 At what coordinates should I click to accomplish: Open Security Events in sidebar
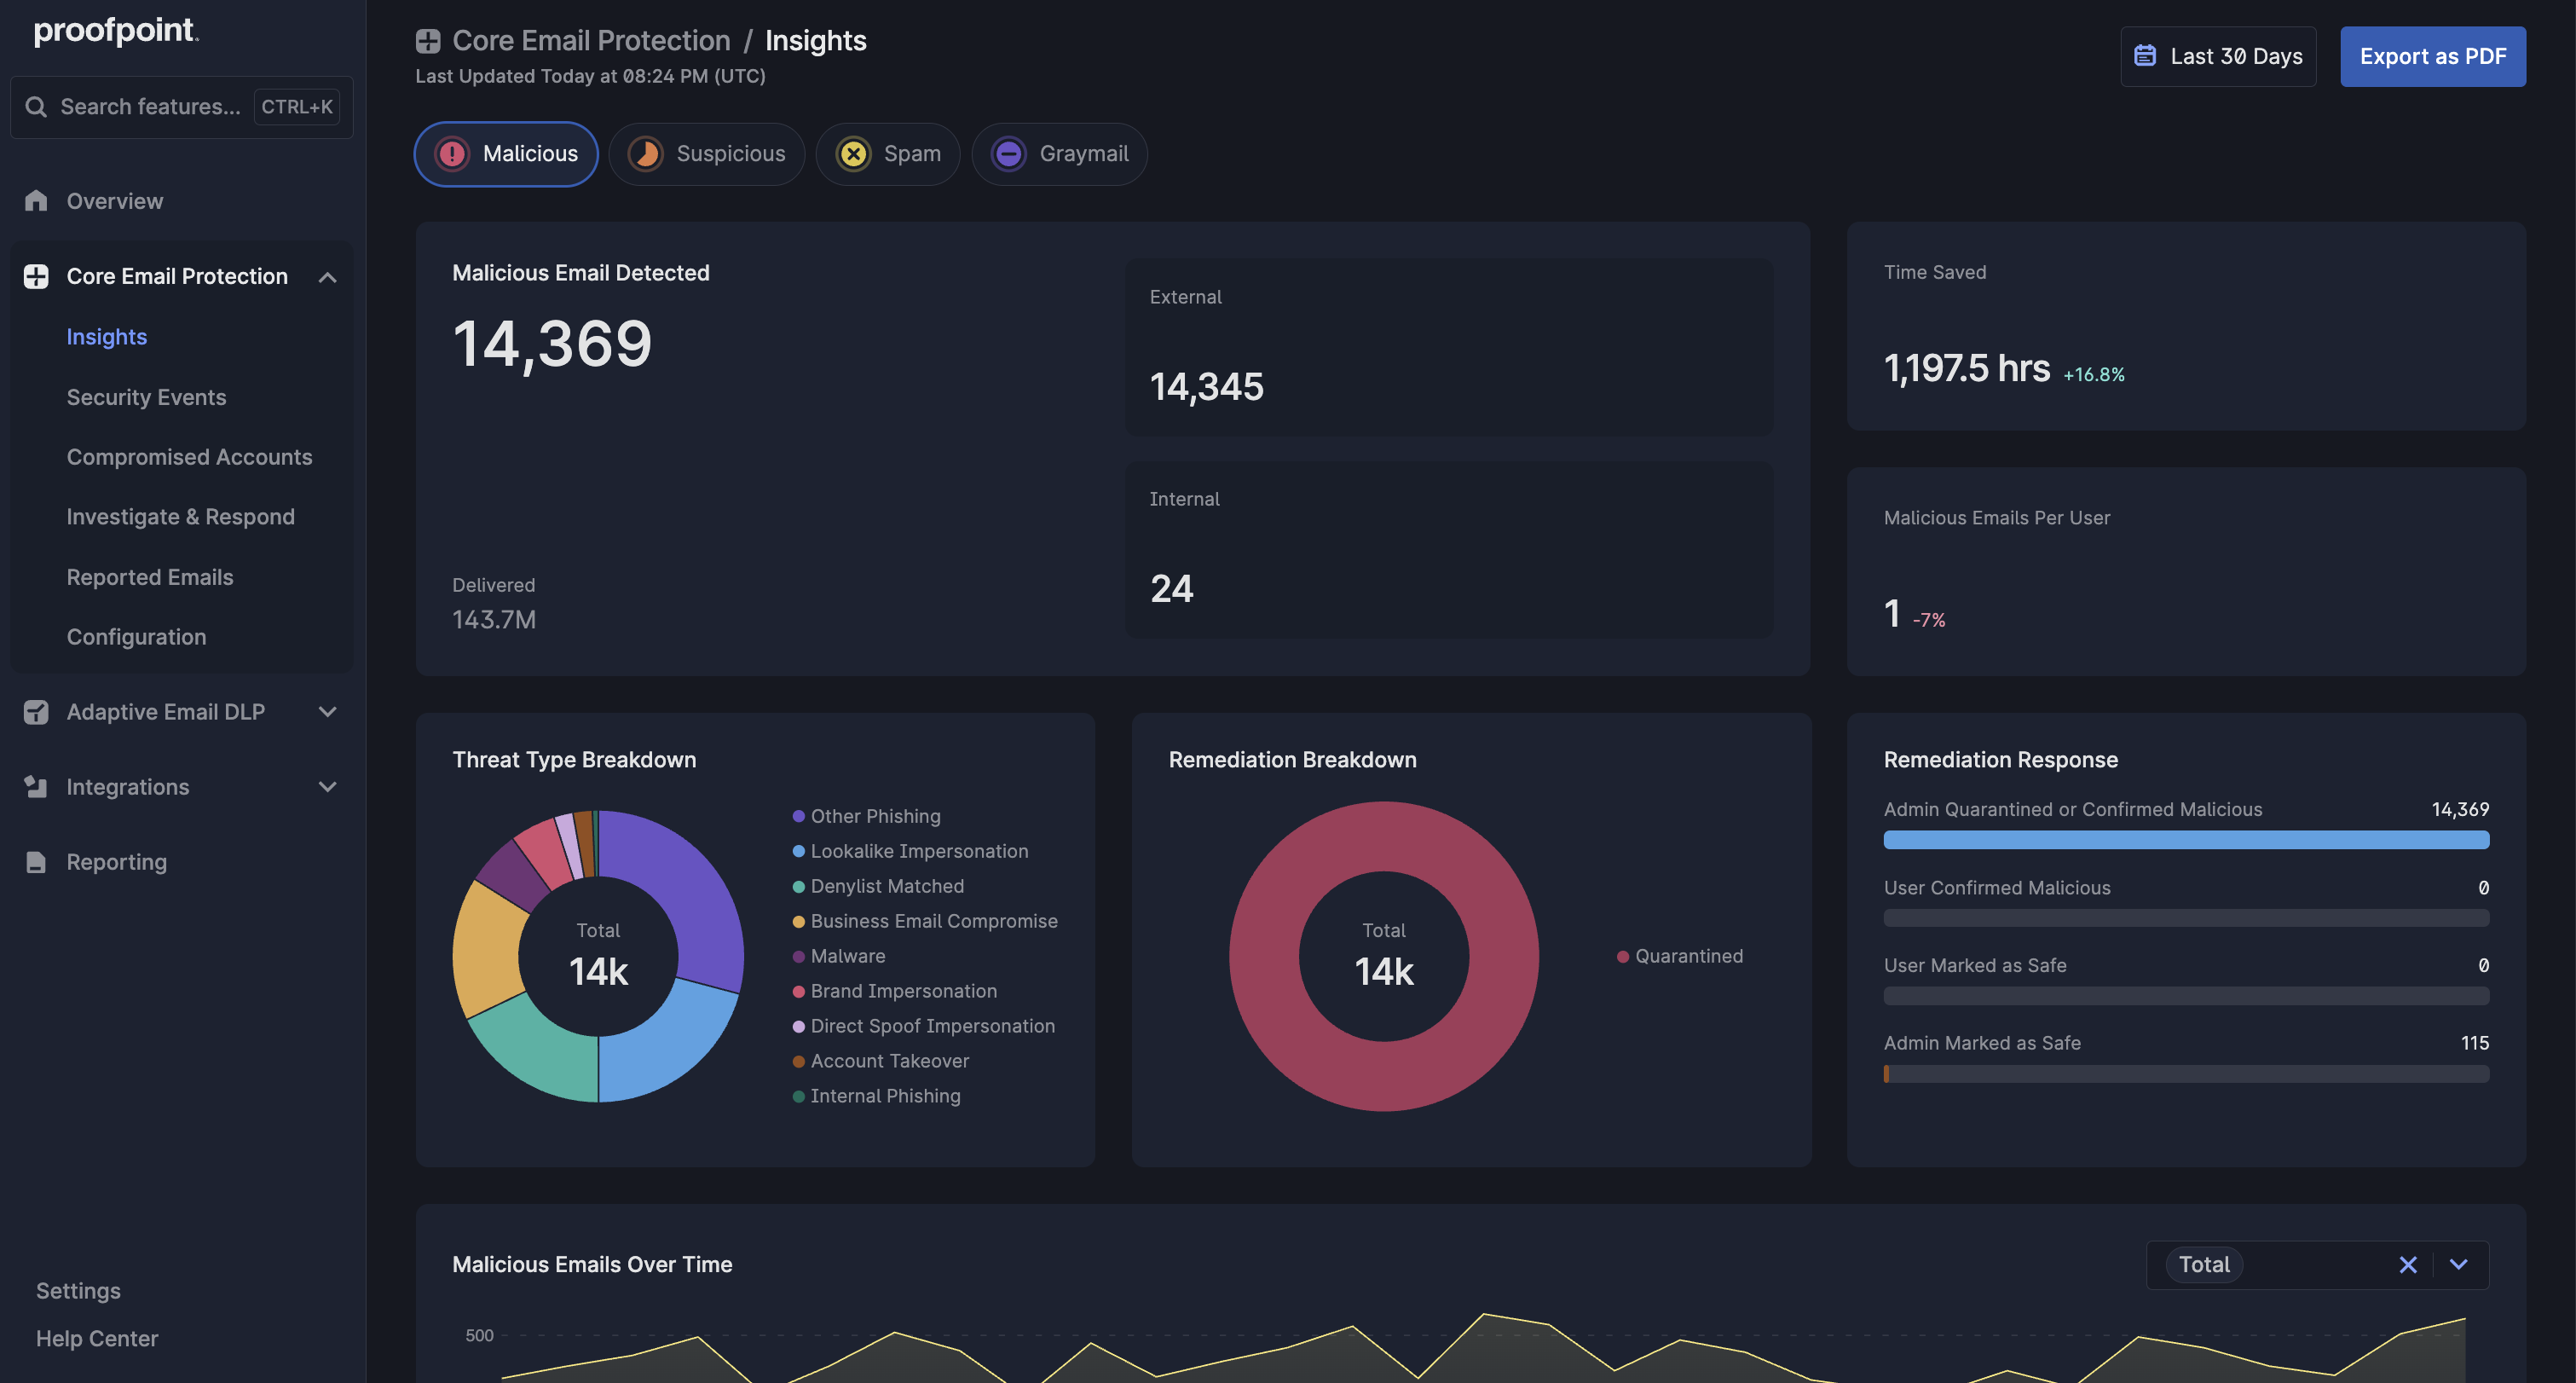[146, 397]
